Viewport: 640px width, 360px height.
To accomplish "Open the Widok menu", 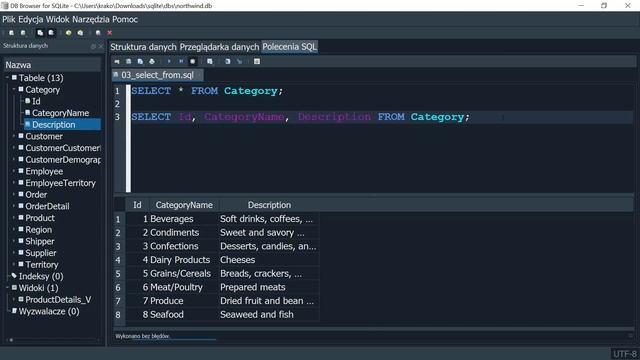I will tap(58, 19).
